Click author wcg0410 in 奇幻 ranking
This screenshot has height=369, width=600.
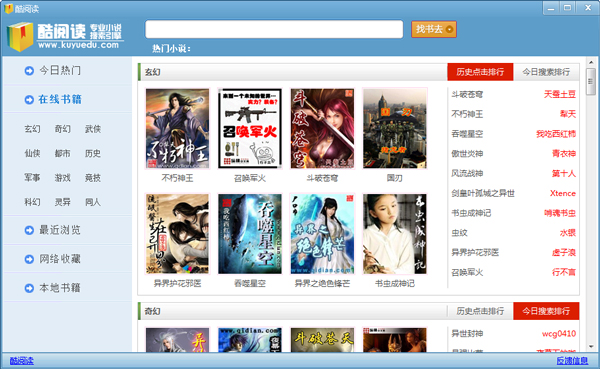click(x=559, y=334)
